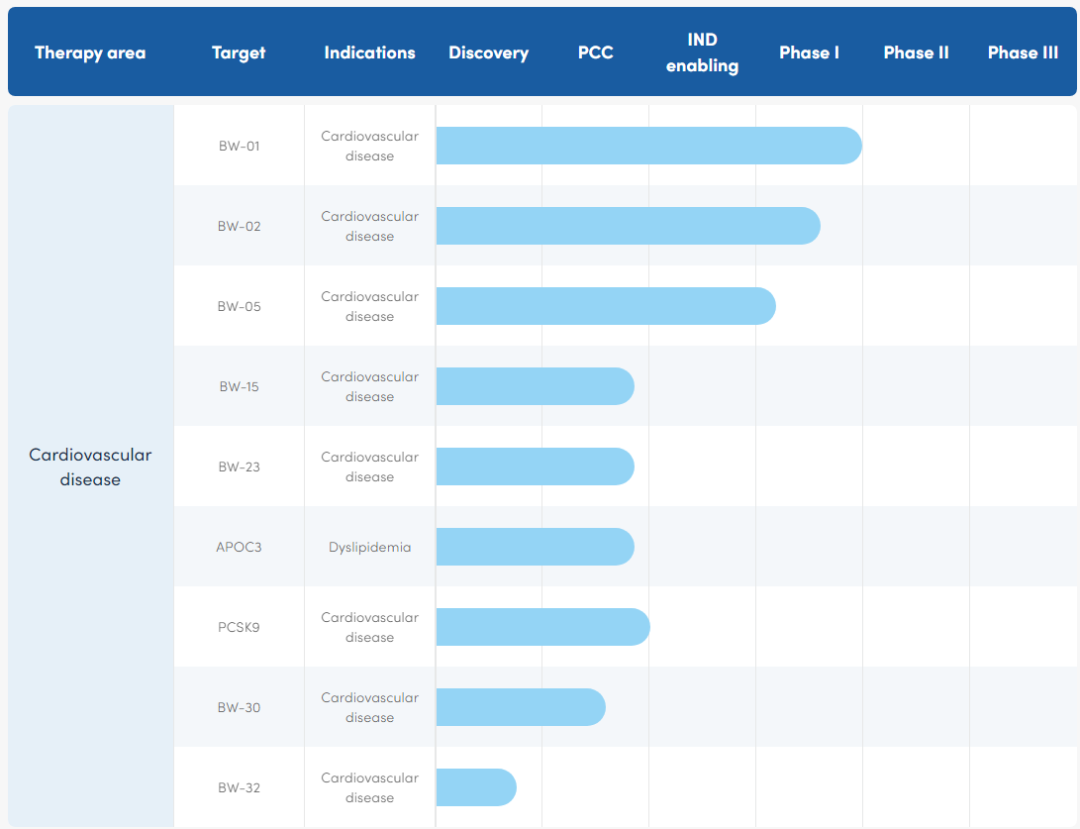
Task: Click the short BW-32 progress bar
Action: tap(476, 788)
